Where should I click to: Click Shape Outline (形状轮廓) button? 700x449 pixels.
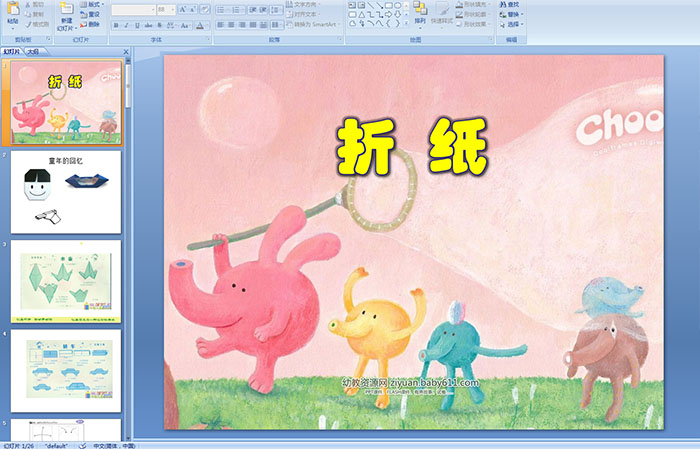coord(473,14)
